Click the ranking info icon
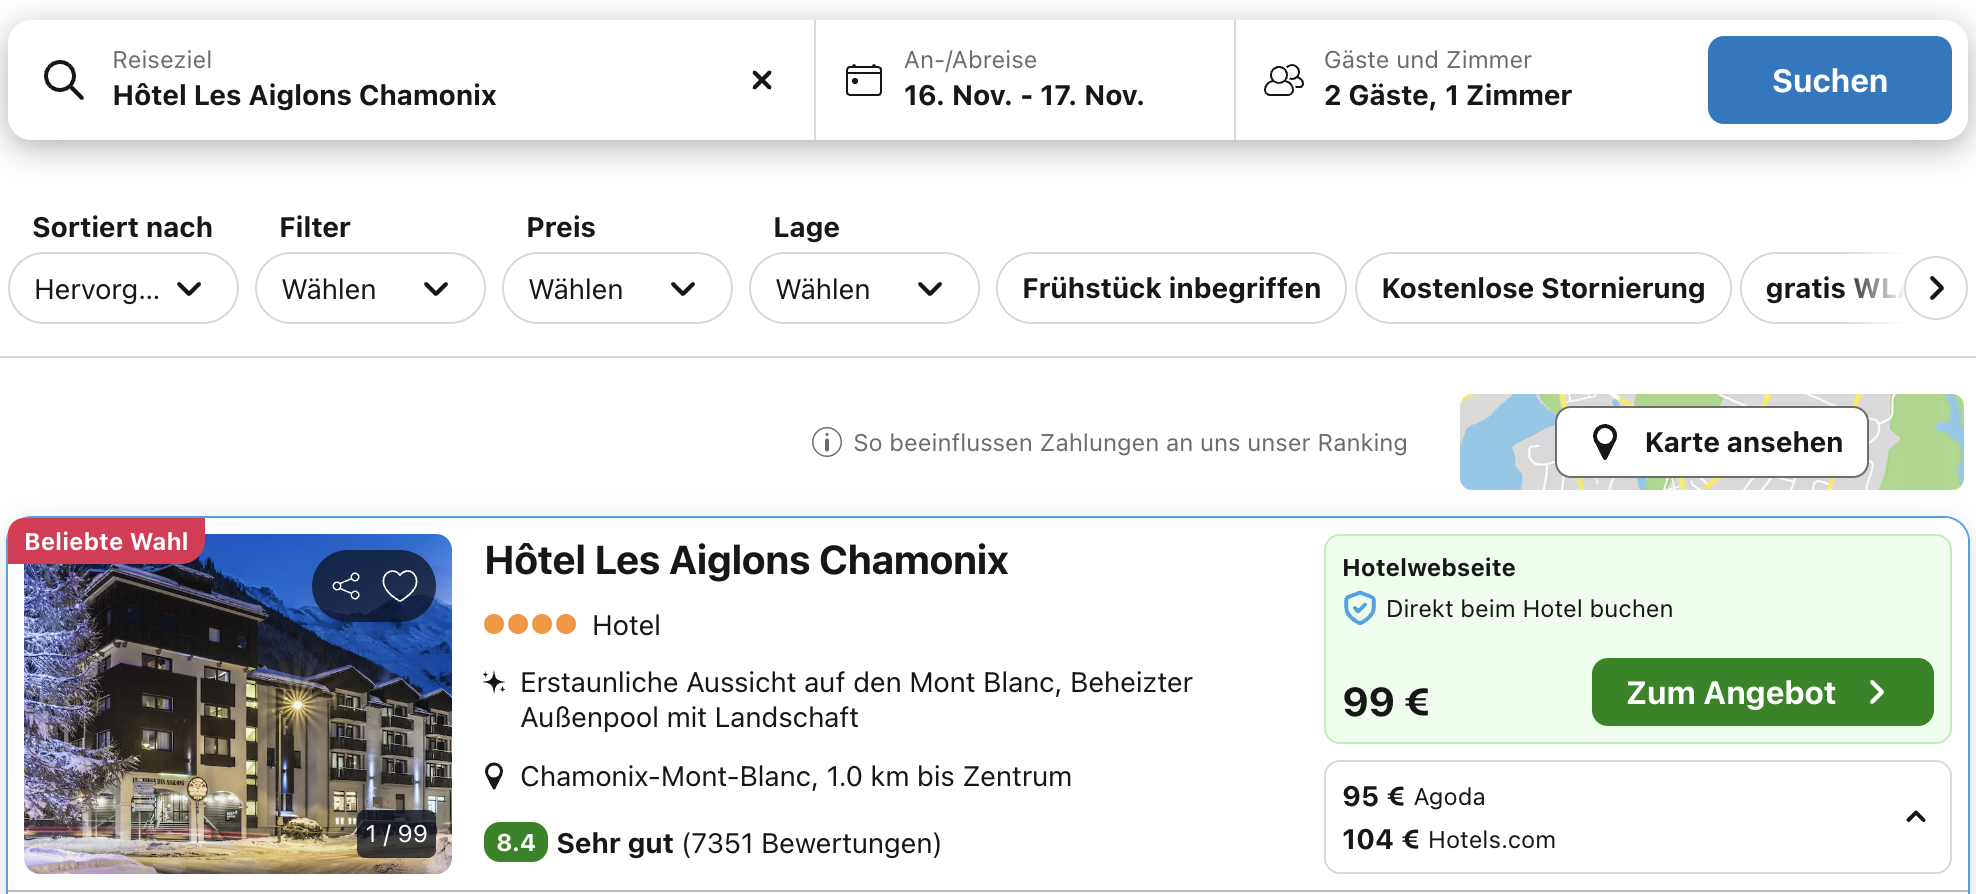Viewport: 1976px width, 894px height. pos(826,442)
